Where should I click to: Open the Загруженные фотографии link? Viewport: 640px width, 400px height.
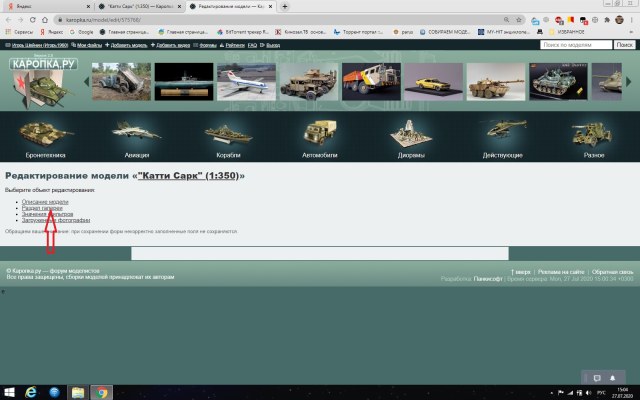56,220
